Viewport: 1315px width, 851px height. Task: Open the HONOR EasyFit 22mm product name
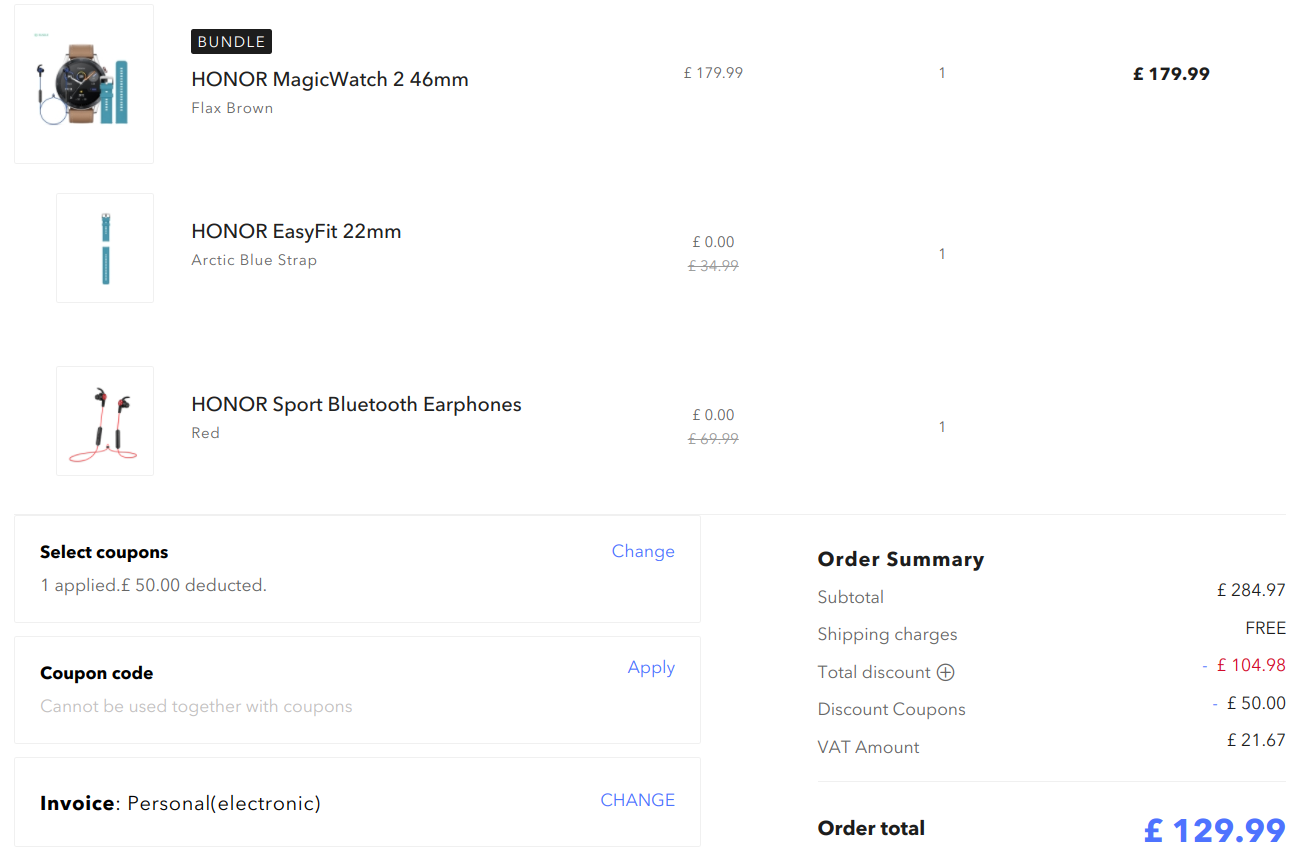coord(296,231)
